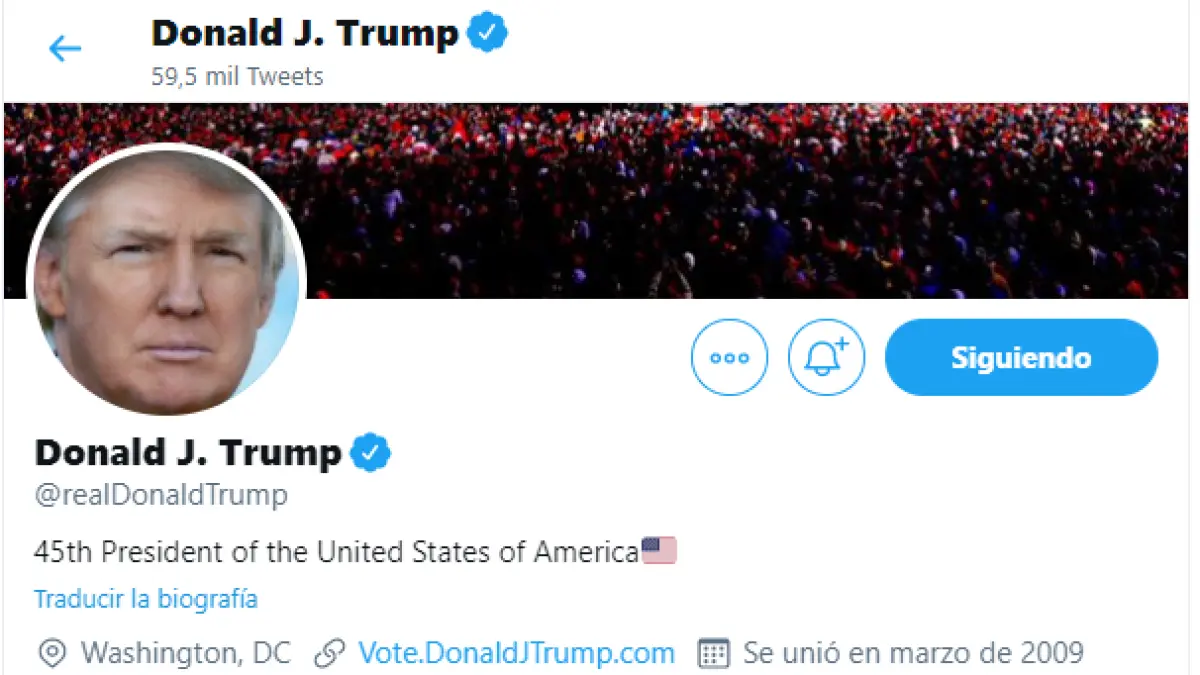Image resolution: width=1200 pixels, height=675 pixels.
Task: Open the circular profile avatar photo
Action: [167, 282]
